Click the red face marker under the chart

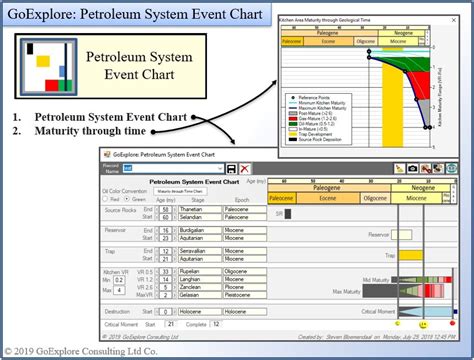452,323
